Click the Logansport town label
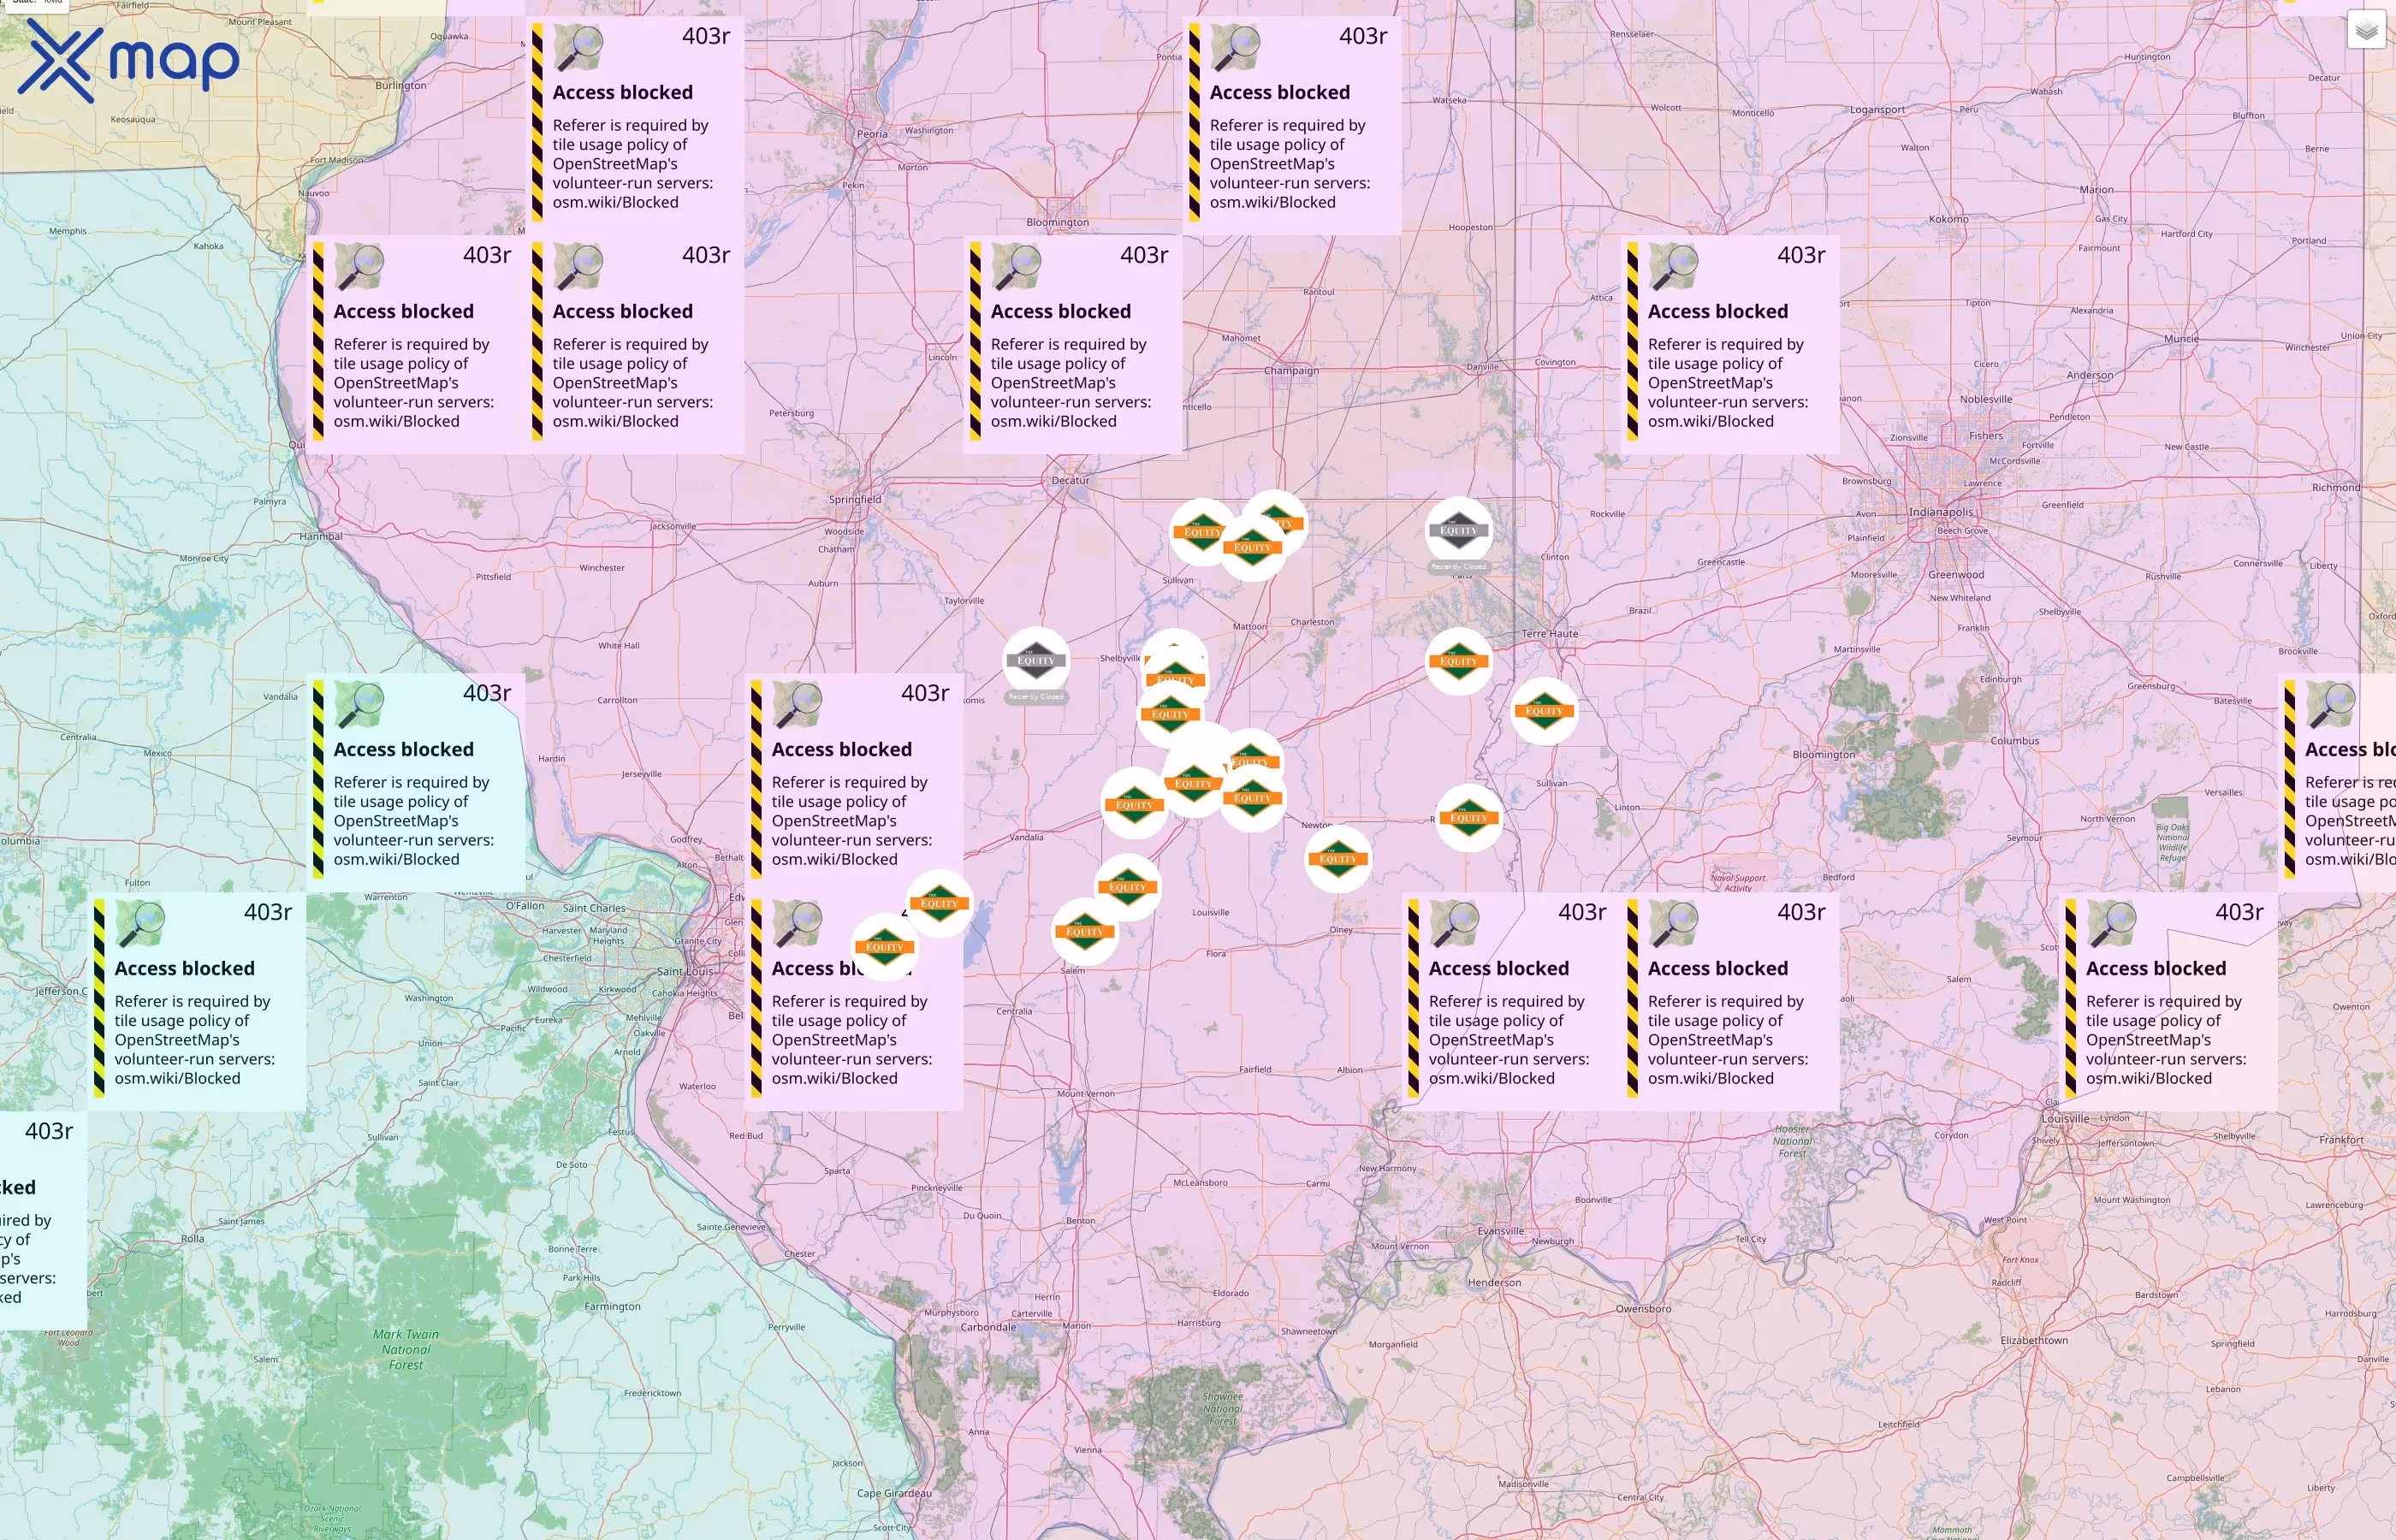This screenshot has width=2396, height=1540. (x=1877, y=110)
